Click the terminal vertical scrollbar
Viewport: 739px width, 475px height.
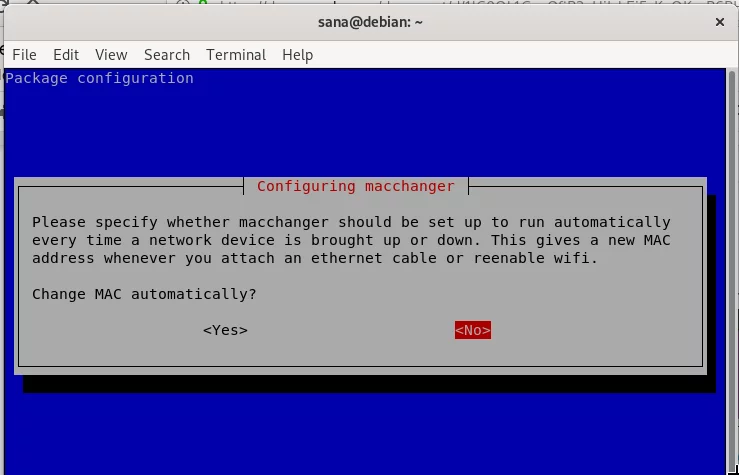pyautogui.click(x=731, y=271)
